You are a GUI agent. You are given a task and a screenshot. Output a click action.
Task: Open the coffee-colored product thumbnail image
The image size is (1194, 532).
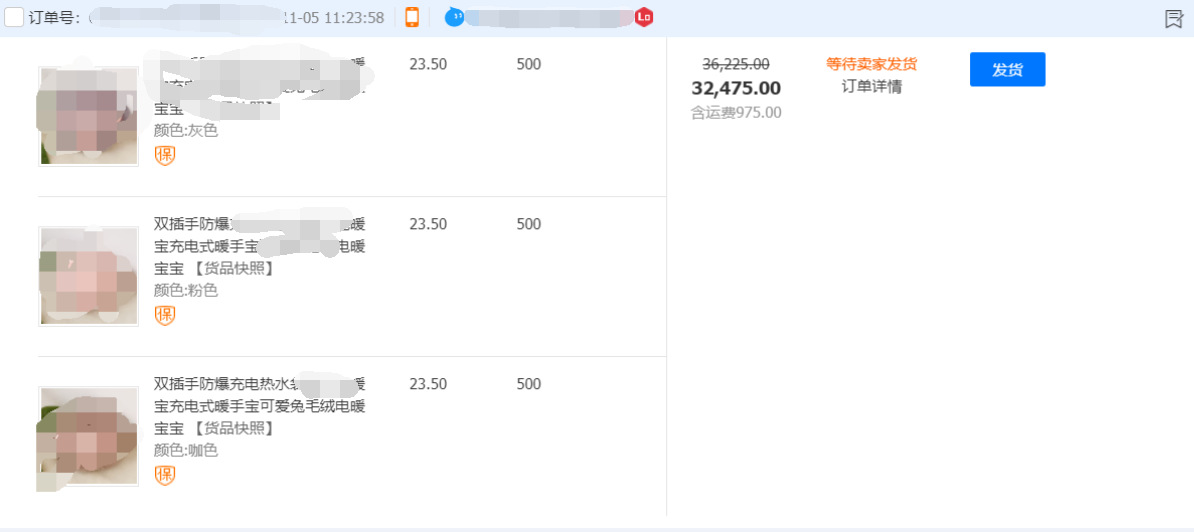[88, 436]
